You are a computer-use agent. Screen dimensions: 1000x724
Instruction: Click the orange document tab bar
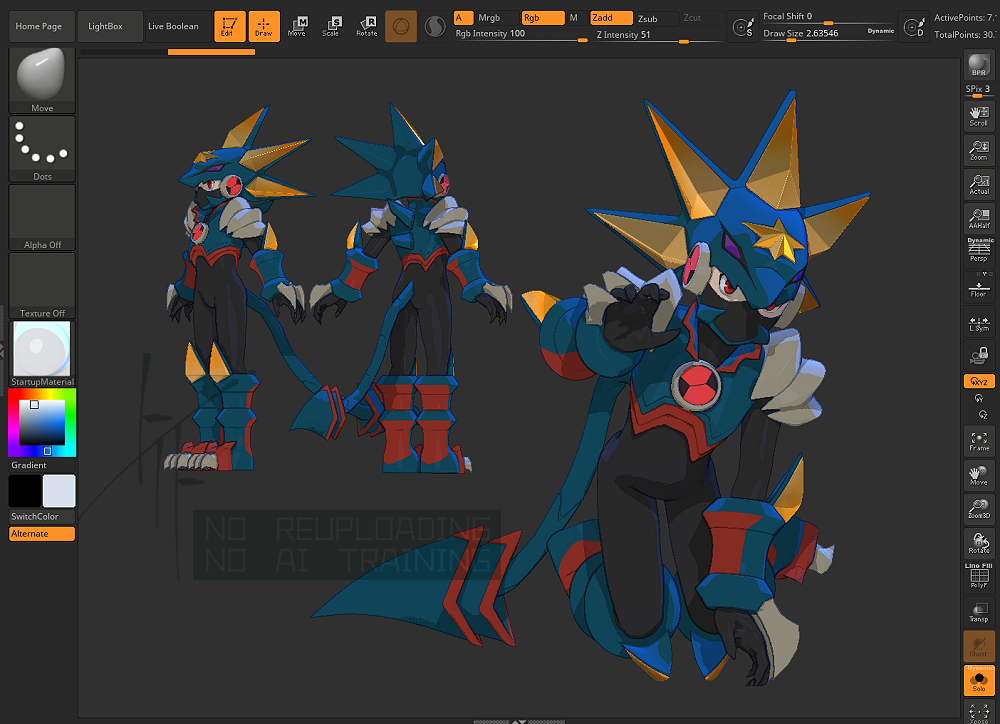(x=211, y=52)
